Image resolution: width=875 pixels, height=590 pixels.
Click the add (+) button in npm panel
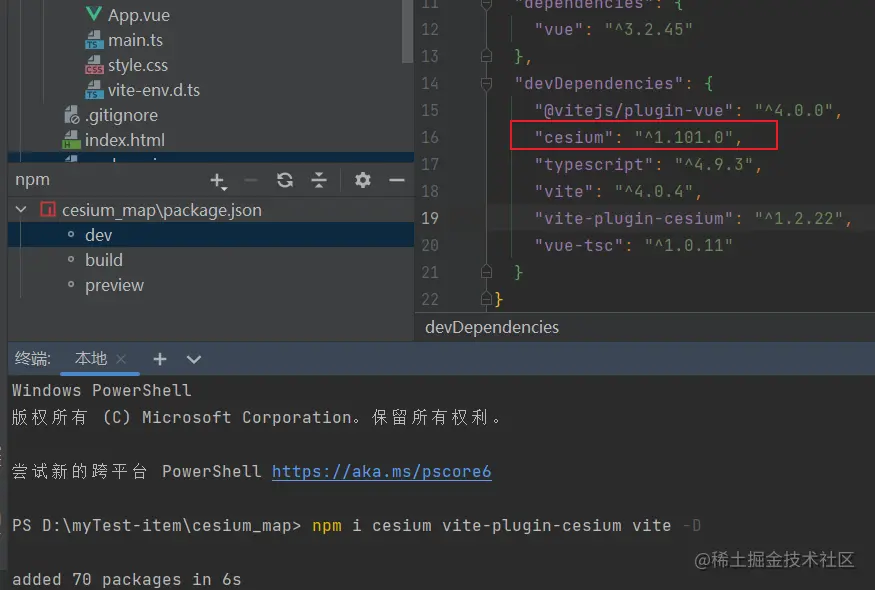pyautogui.click(x=218, y=180)
